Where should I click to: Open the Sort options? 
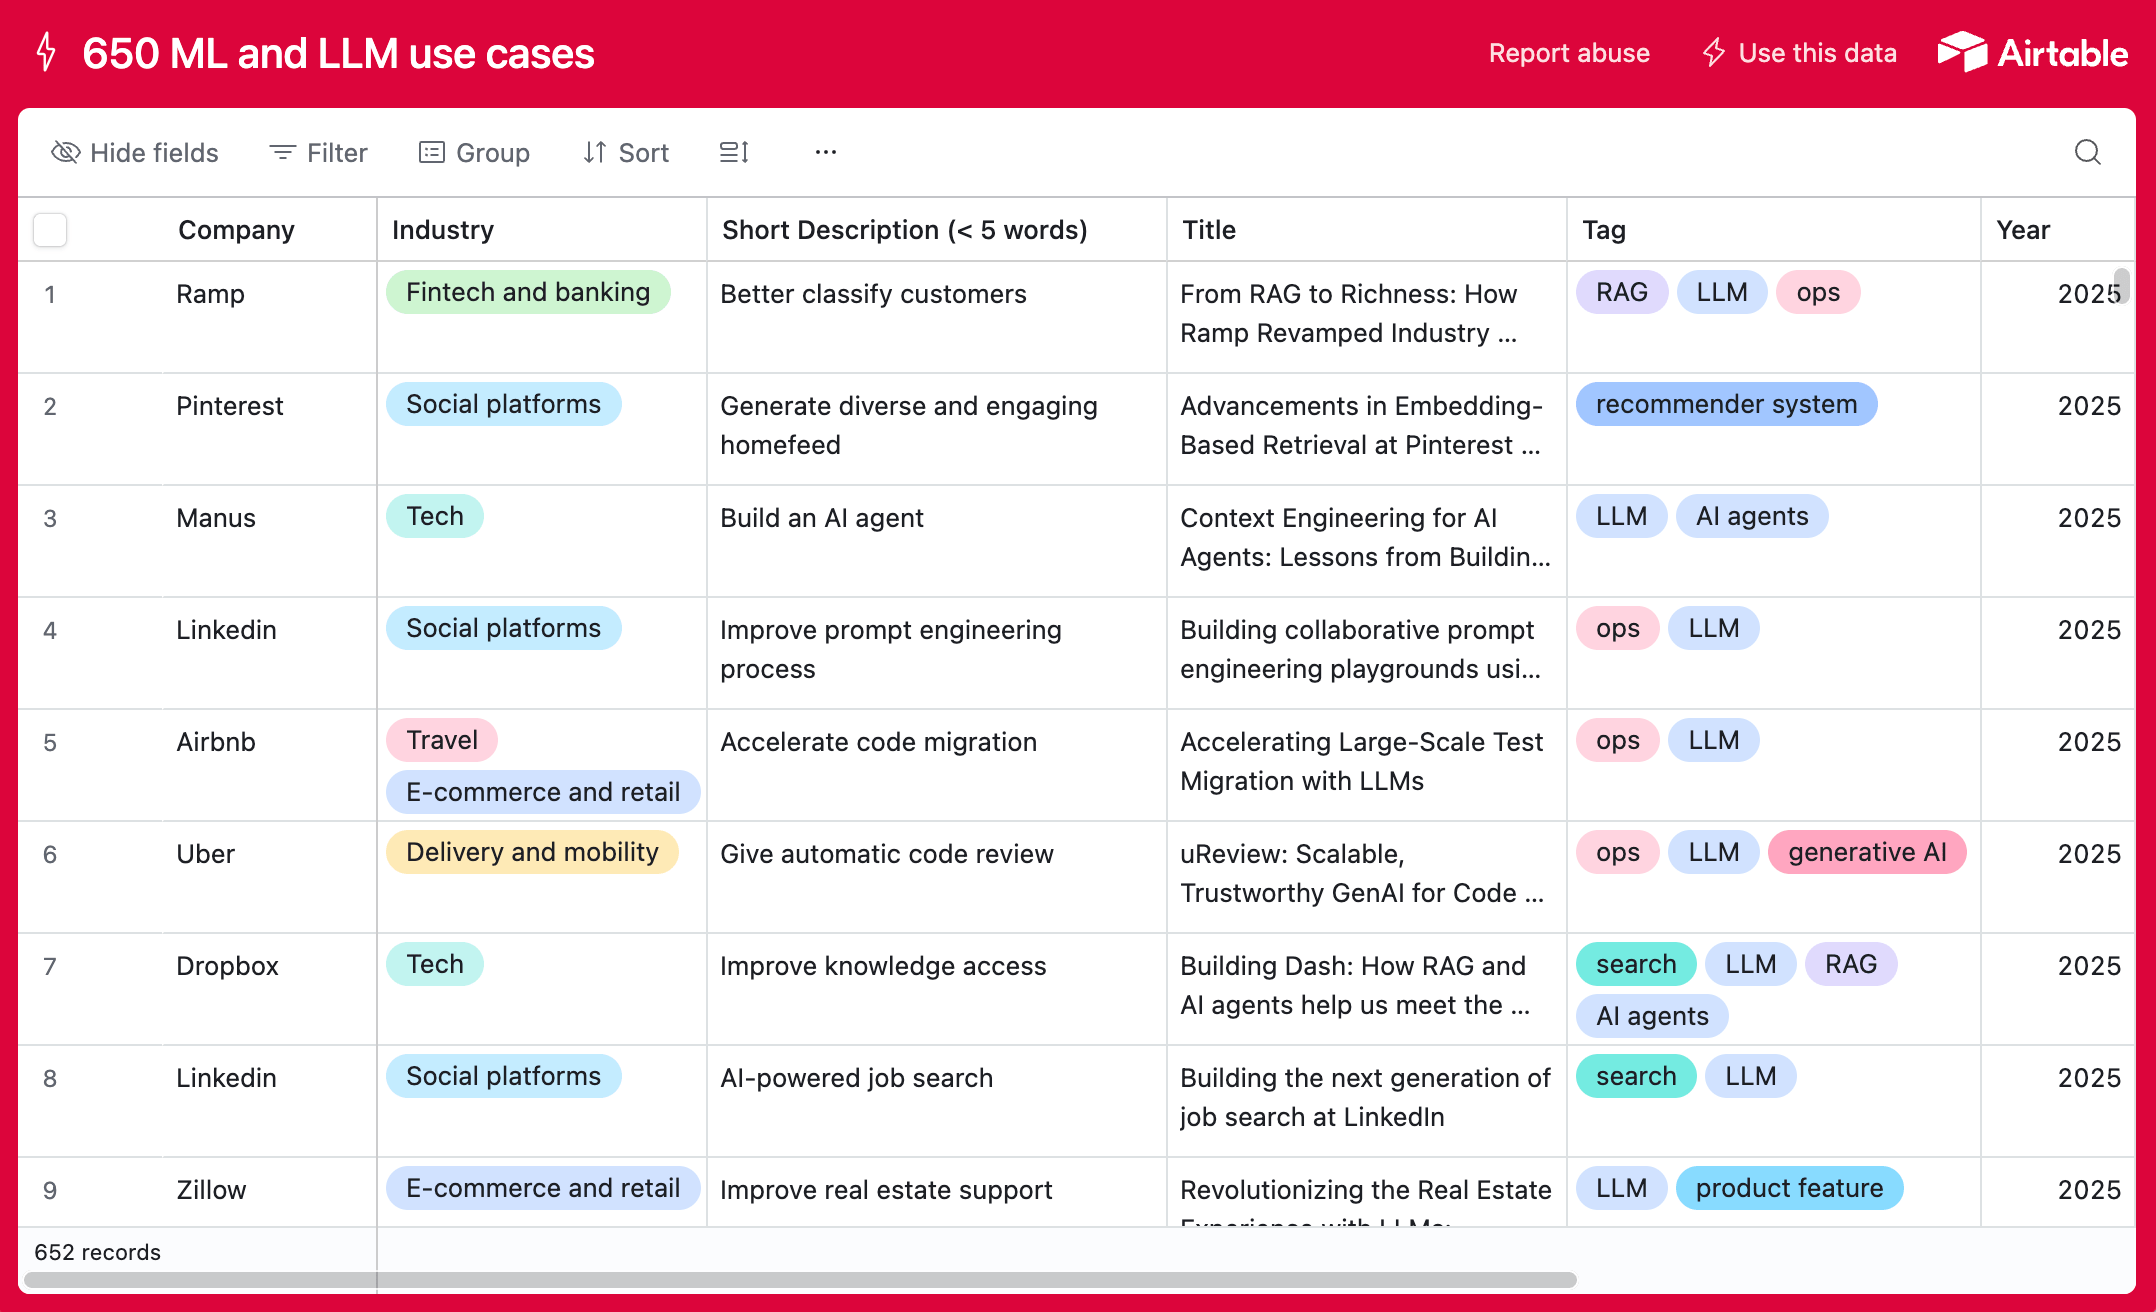point(626,152)
